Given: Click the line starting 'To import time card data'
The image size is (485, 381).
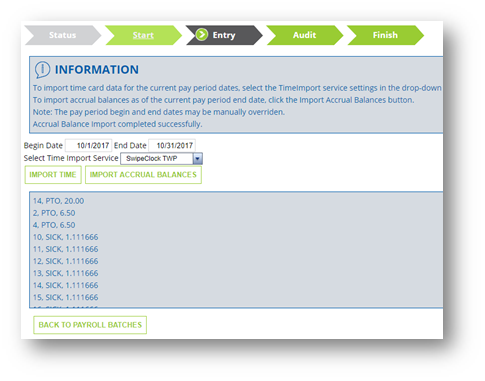Looking at the screenshot, I should click(x=237, y=88).
